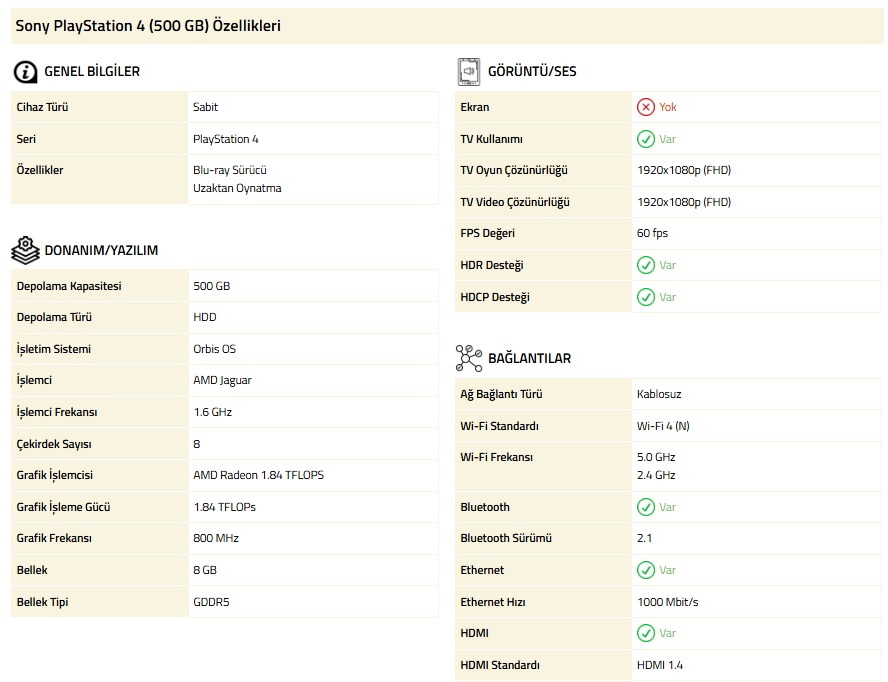
Task: Click the red X icon in Ekran row
Action: (x=646, y=107)
